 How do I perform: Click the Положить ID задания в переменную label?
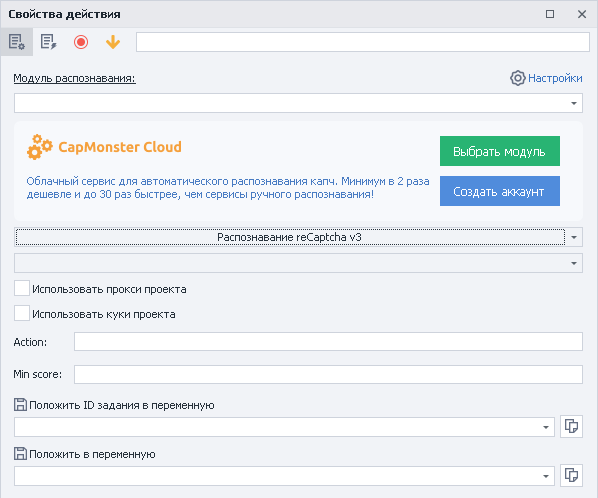[122, 405]
